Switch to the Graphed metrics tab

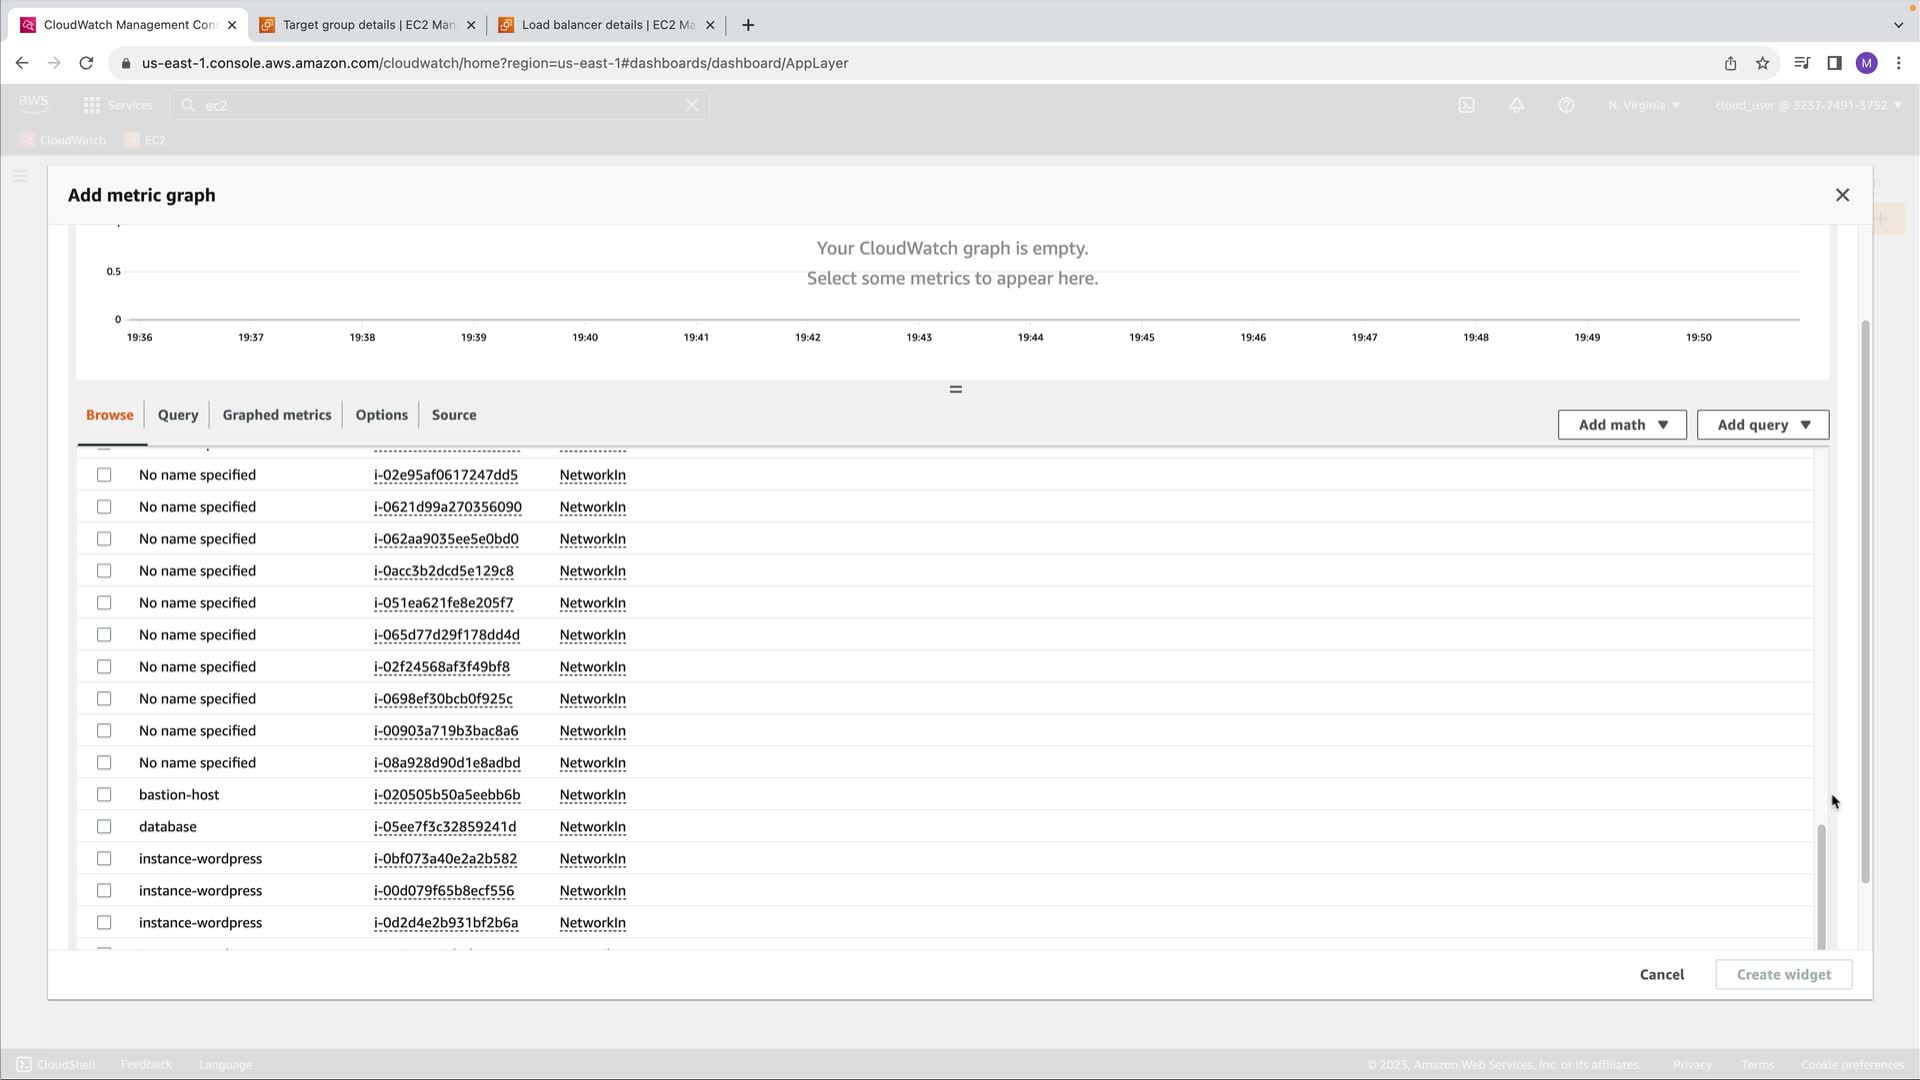click(276, 415)
